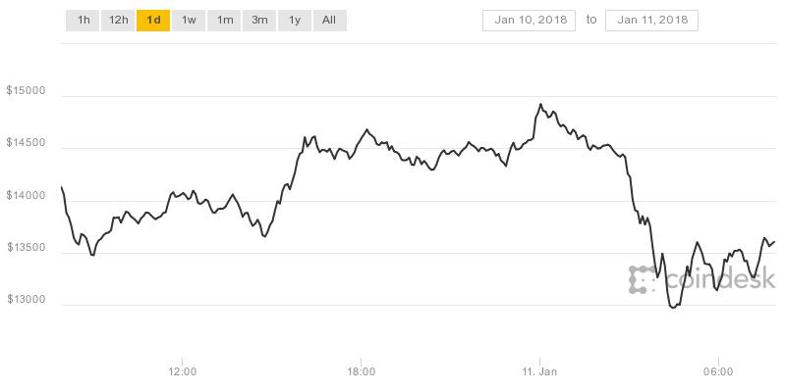786x392 pixels.
Task: Click the 06:00 x-axis label
Action: tap(718, 372)
